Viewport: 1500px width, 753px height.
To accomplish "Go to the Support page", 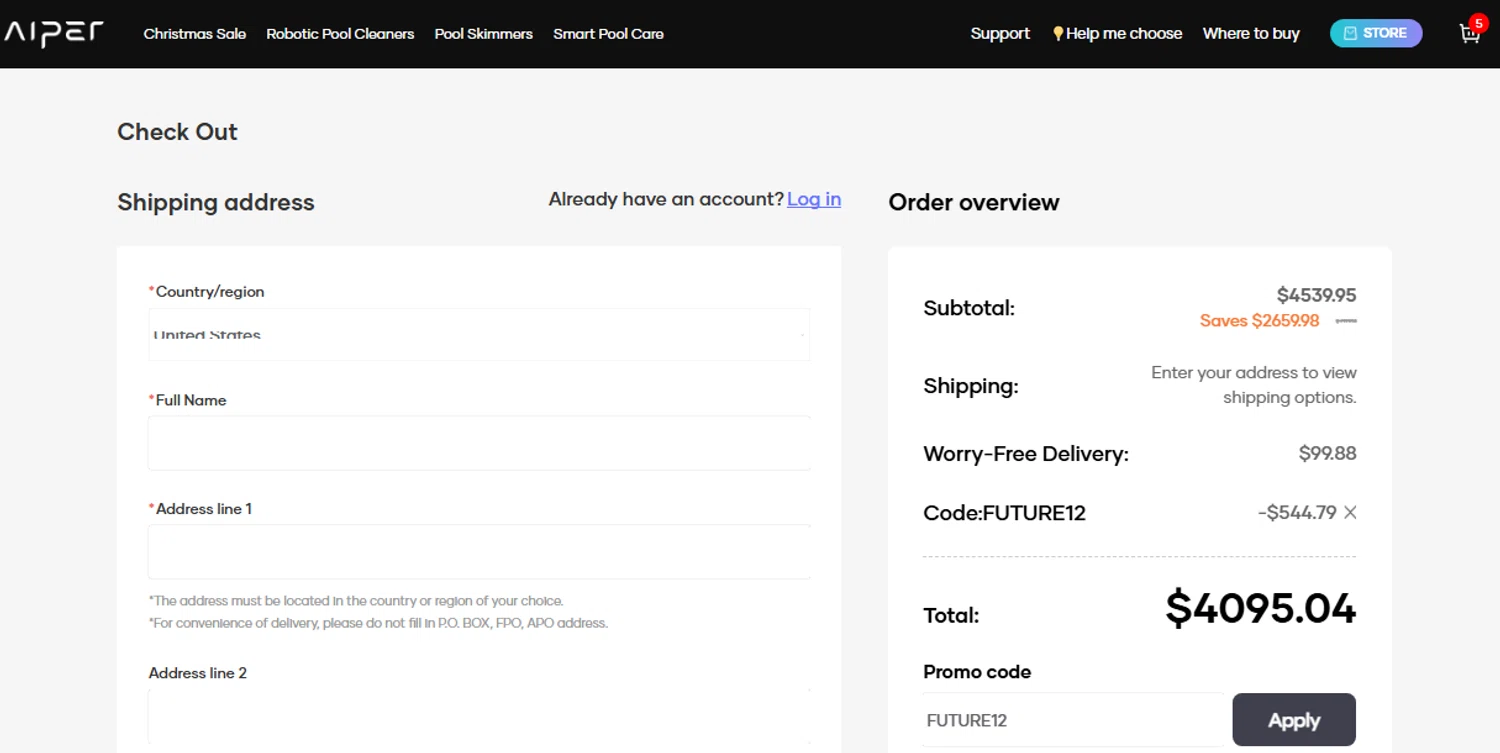I will tap(1000, 34).
